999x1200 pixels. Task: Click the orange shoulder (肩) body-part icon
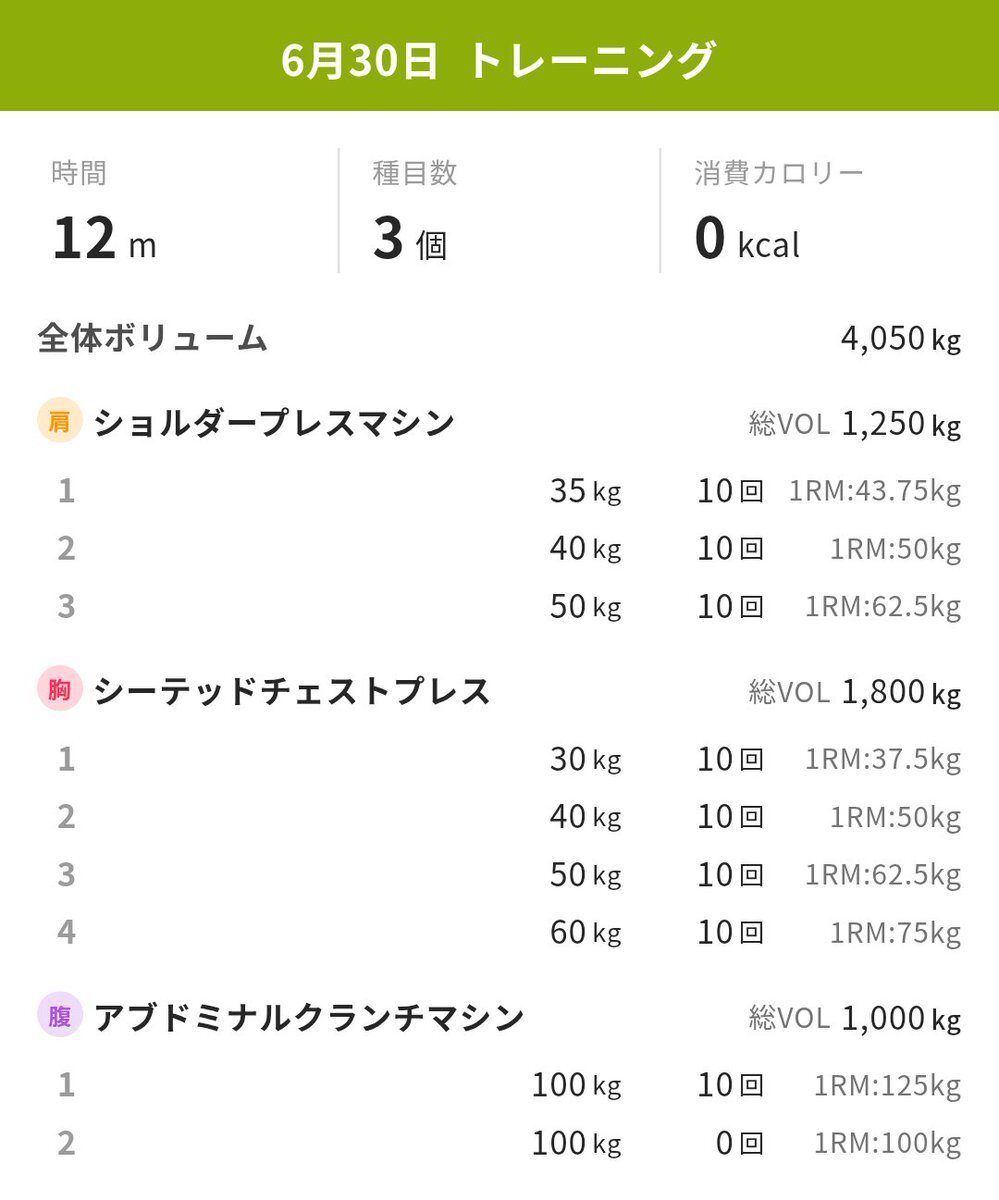pos(59,422)
